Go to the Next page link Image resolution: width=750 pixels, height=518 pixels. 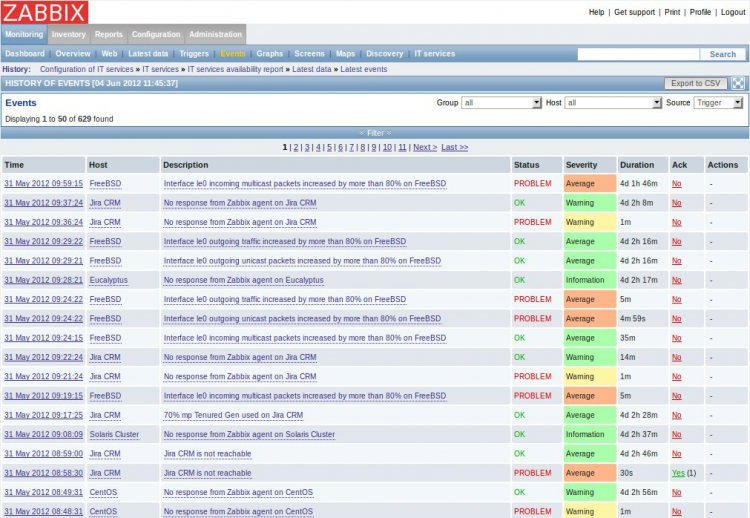[424, 147]
